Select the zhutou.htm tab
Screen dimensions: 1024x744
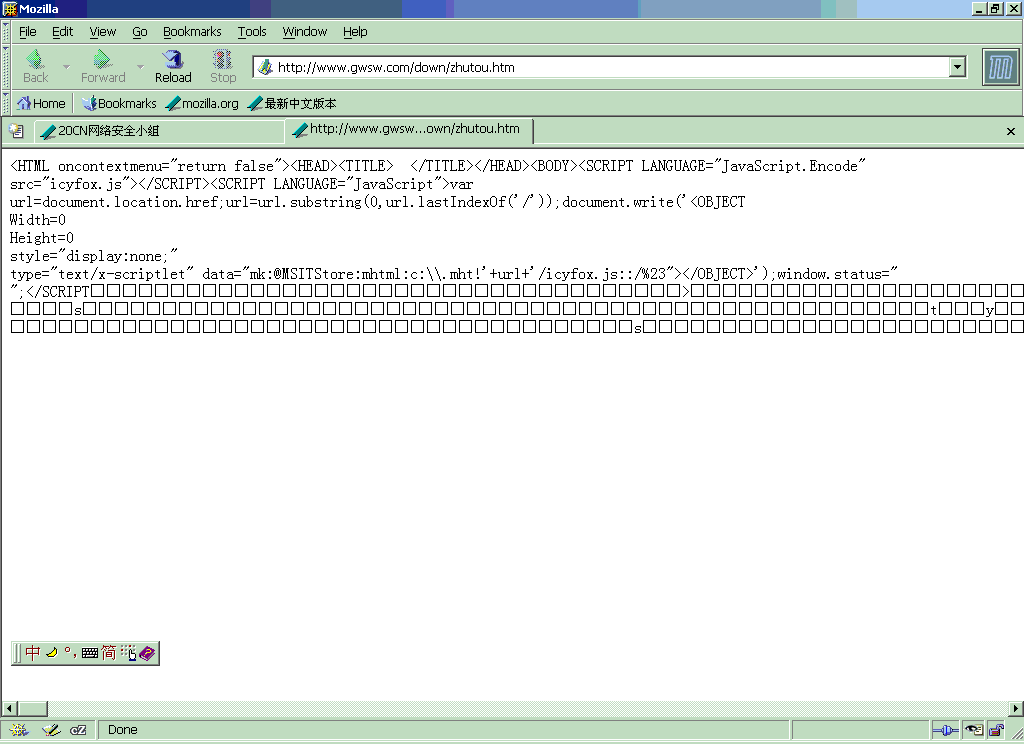pyautogui.click(x=409, y=130)
